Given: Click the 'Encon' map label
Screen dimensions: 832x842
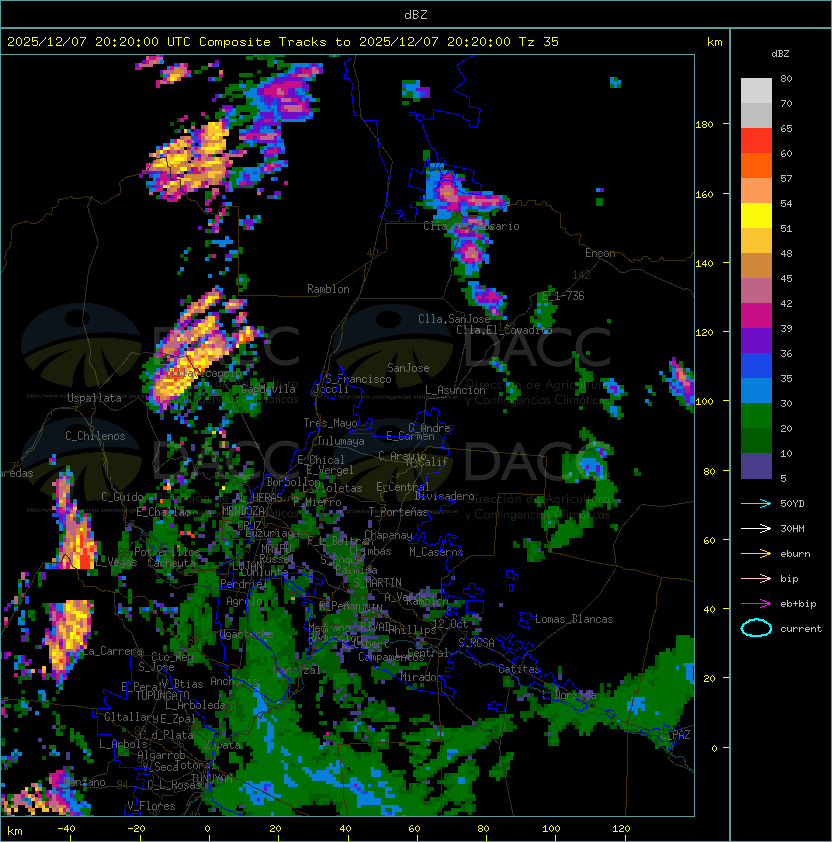Looking at the screenshot, I should click(x=600, y=253).
